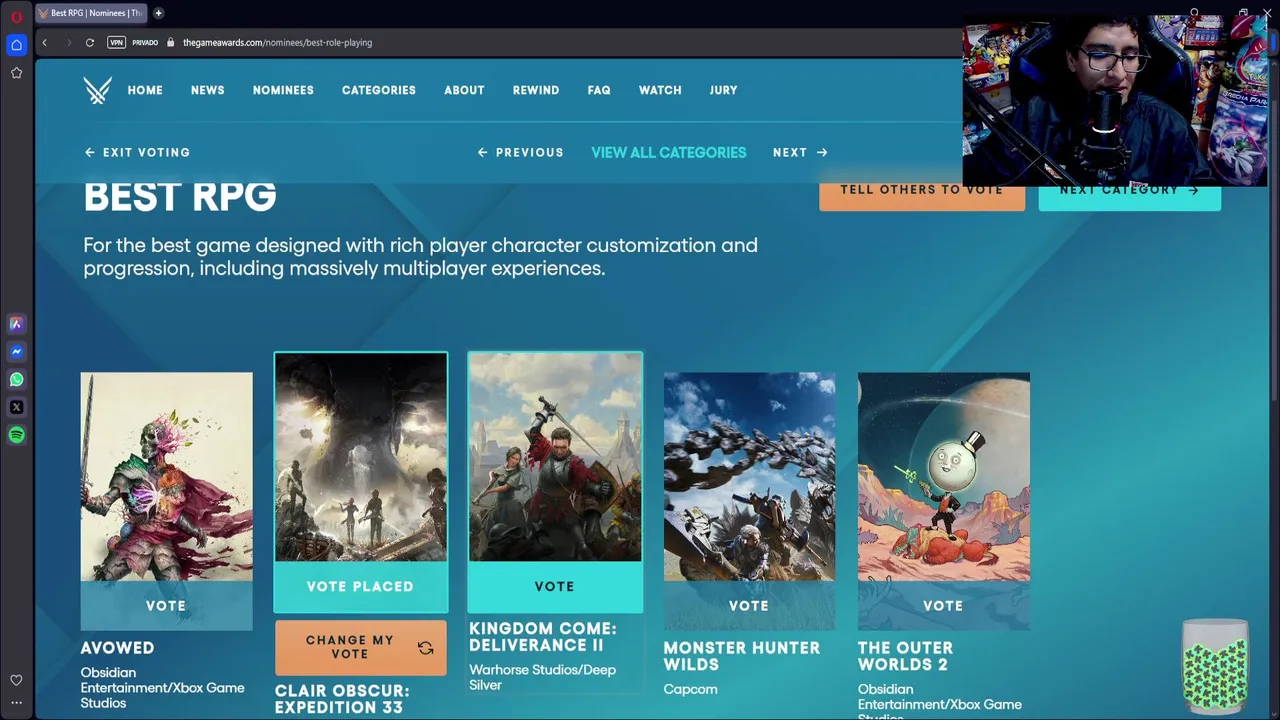Open NEWS in site navigation

tap(208, 90)
